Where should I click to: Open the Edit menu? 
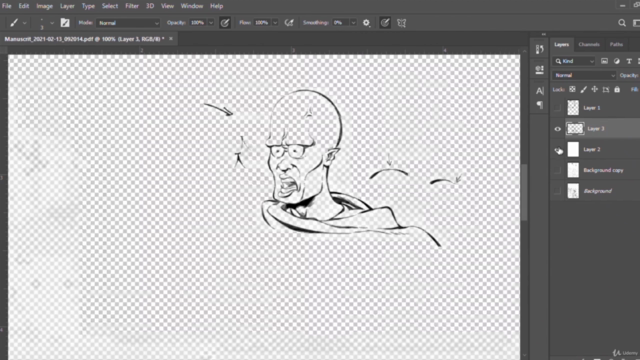click(x=24, y=6)
